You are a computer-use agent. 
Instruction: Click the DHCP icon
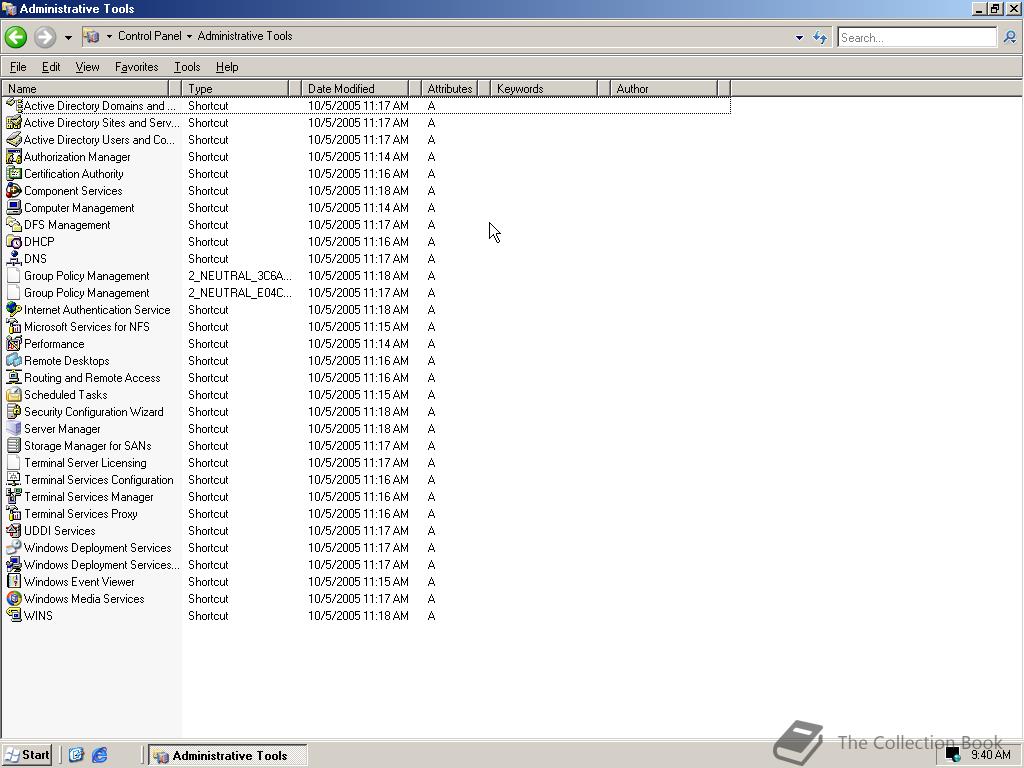point(14,242)
